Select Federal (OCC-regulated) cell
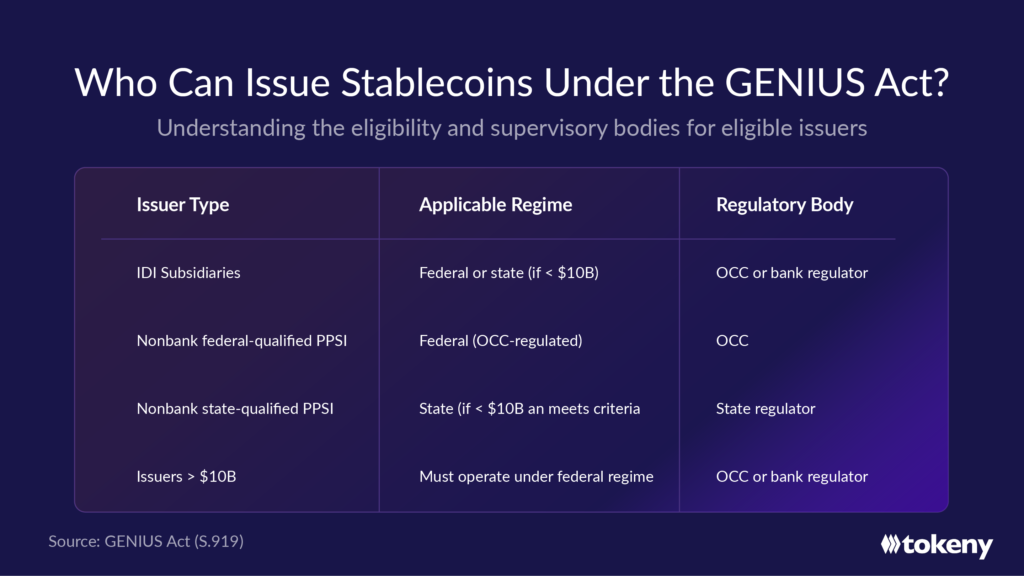This screenshot has height=576, width=1024. tap(501, 340)
